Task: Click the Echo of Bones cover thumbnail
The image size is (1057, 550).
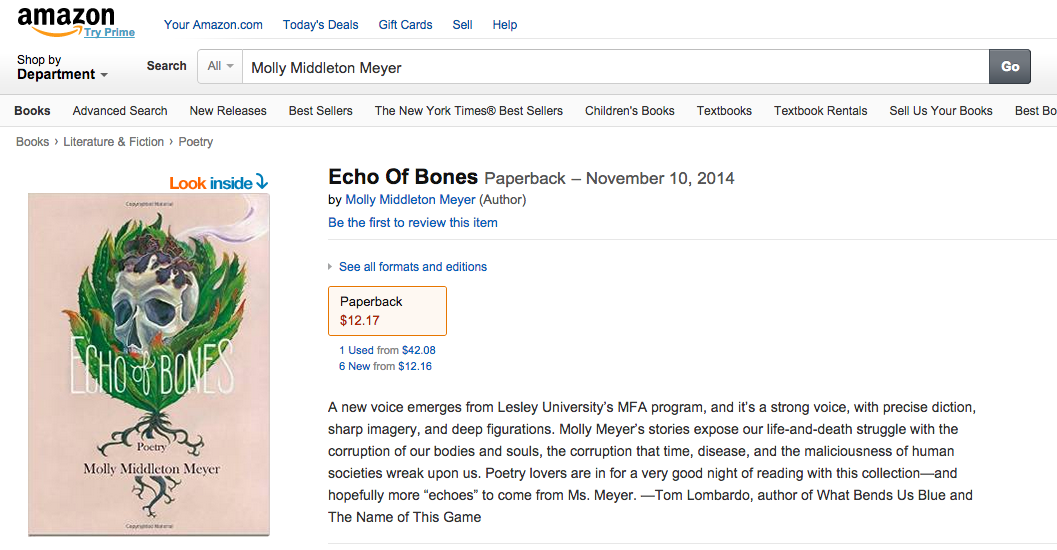Action: click(x=148, y=365)
